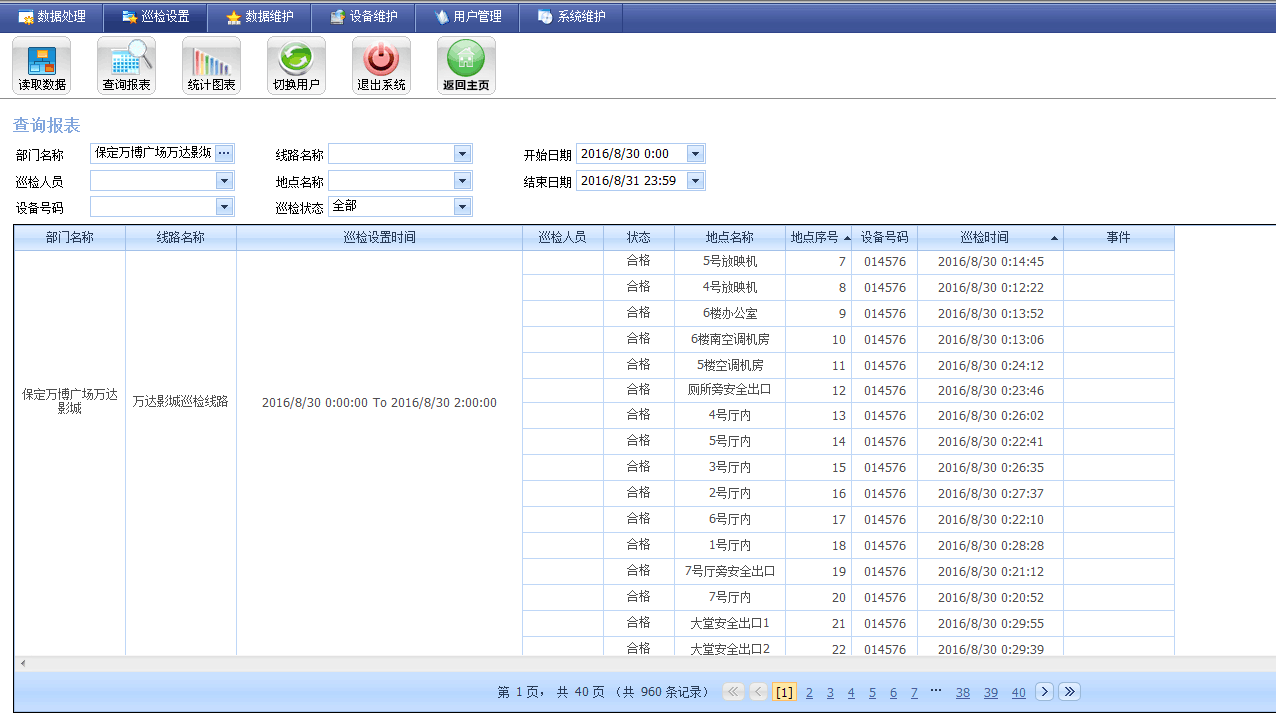Sort by the 巡检时间 column header
This screenshot has height=715, width=1276.
coord(984,238)
